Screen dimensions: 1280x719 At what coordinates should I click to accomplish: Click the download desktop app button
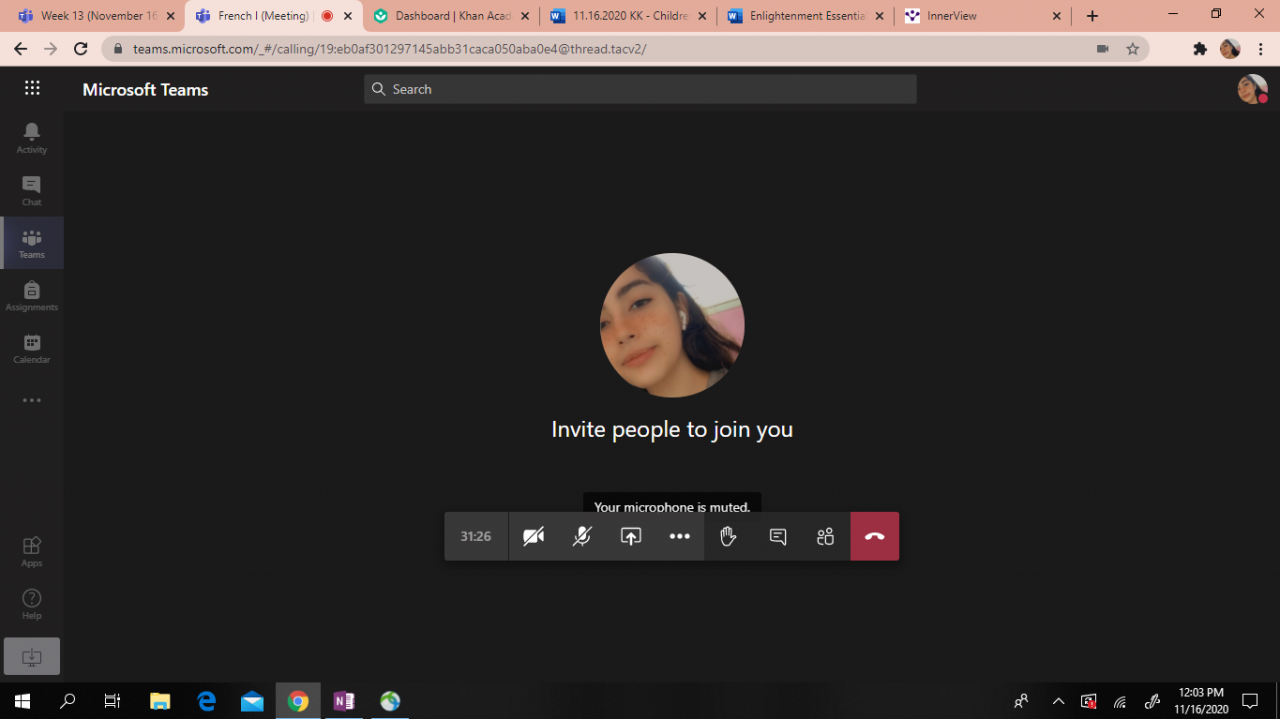pyautogui.click(x=32, y=657)
